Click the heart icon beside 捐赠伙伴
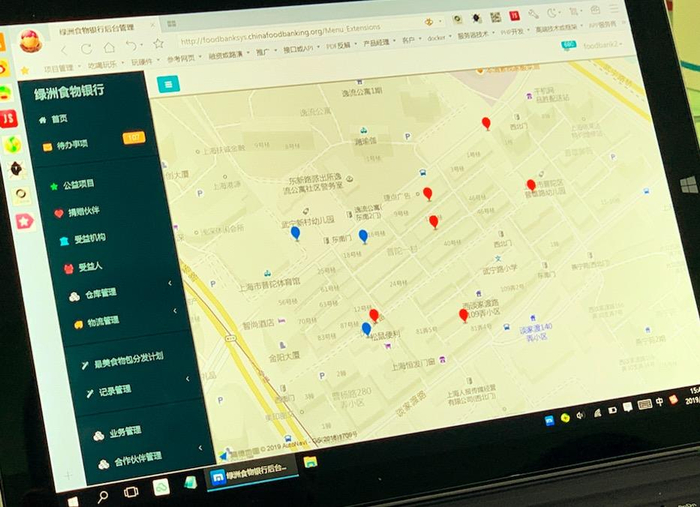The height and width of the screenshot is (507, 700). click(x=59, y=213)
